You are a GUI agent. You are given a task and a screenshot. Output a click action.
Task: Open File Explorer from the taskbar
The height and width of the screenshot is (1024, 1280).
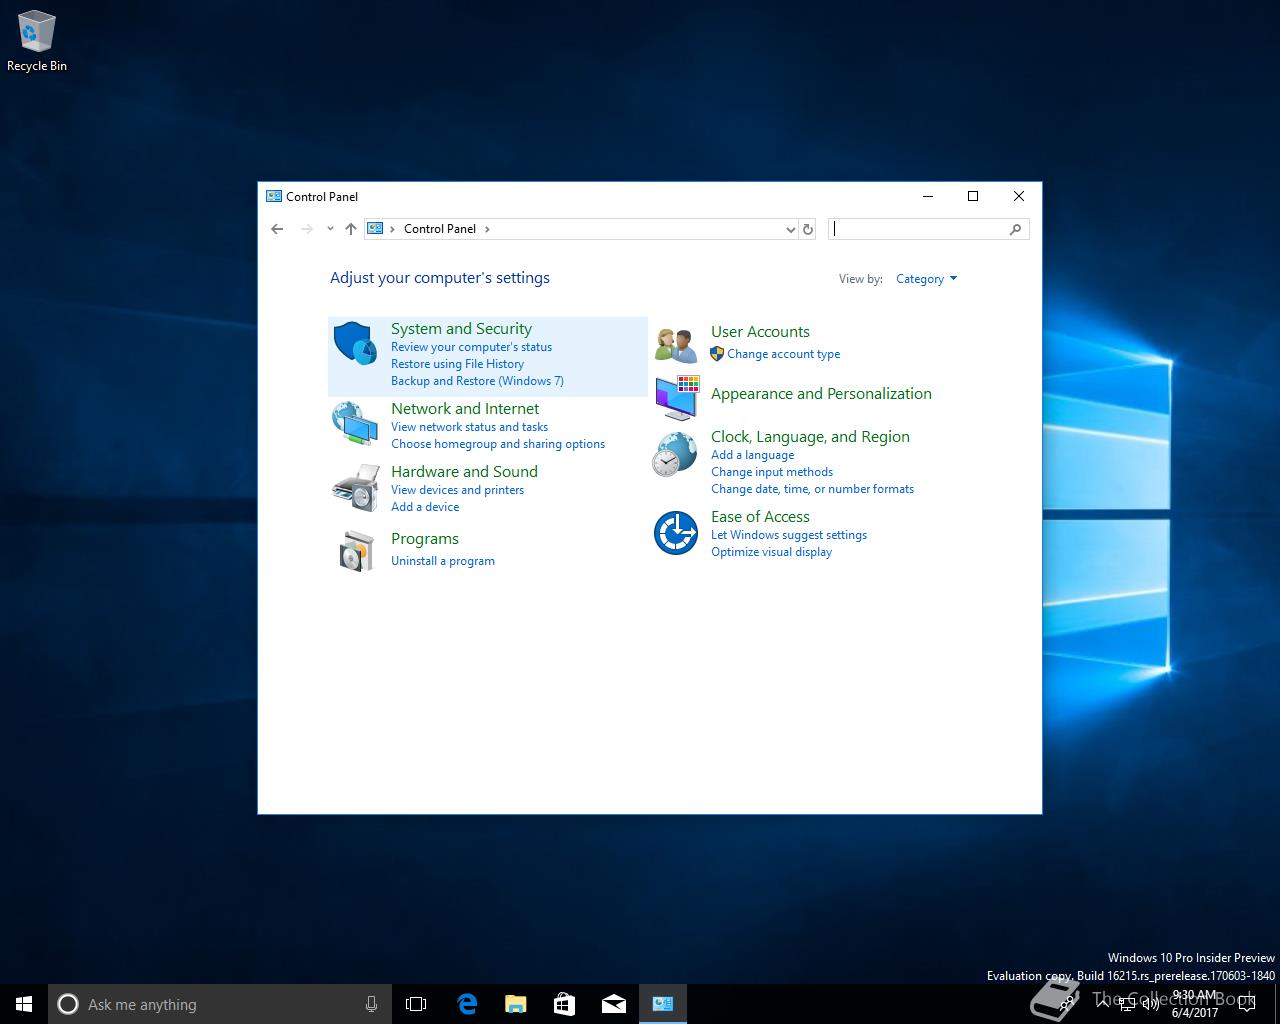[515, 1004]
